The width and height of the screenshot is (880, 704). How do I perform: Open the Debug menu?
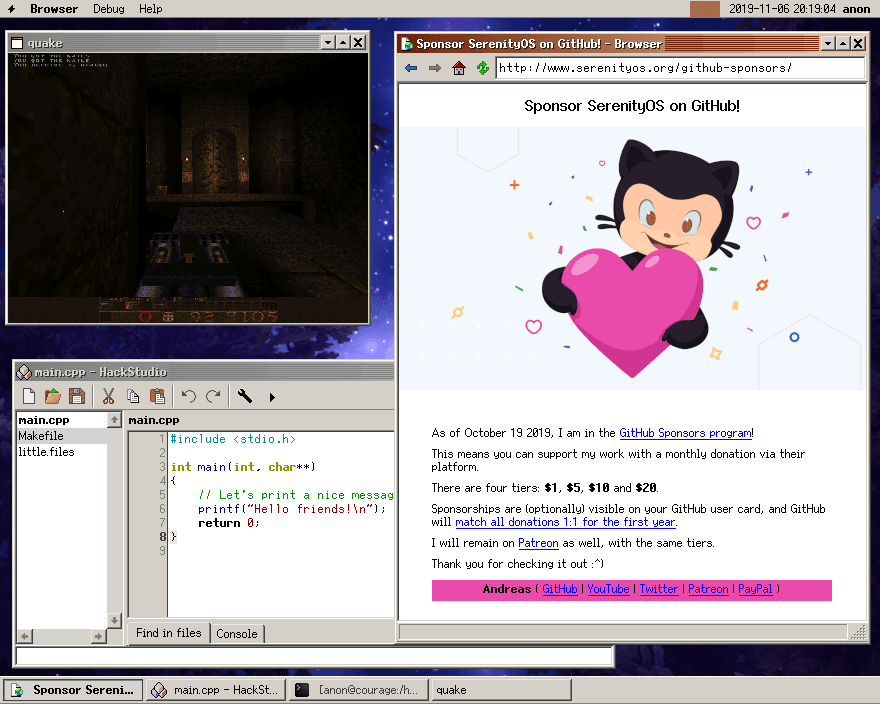pyautogui.click(x=109, y=9)
